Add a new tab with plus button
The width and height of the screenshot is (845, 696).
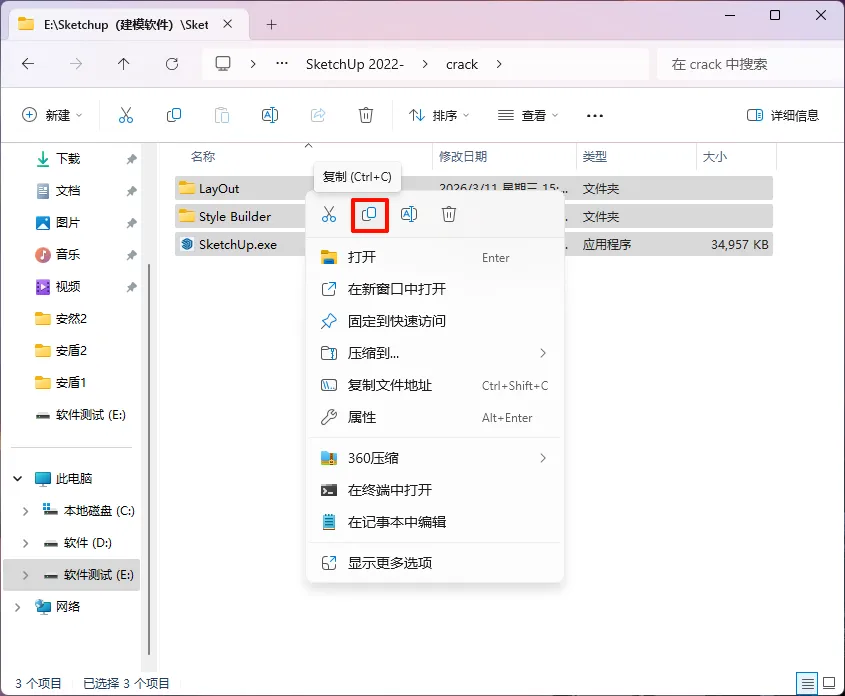(272, 25)
